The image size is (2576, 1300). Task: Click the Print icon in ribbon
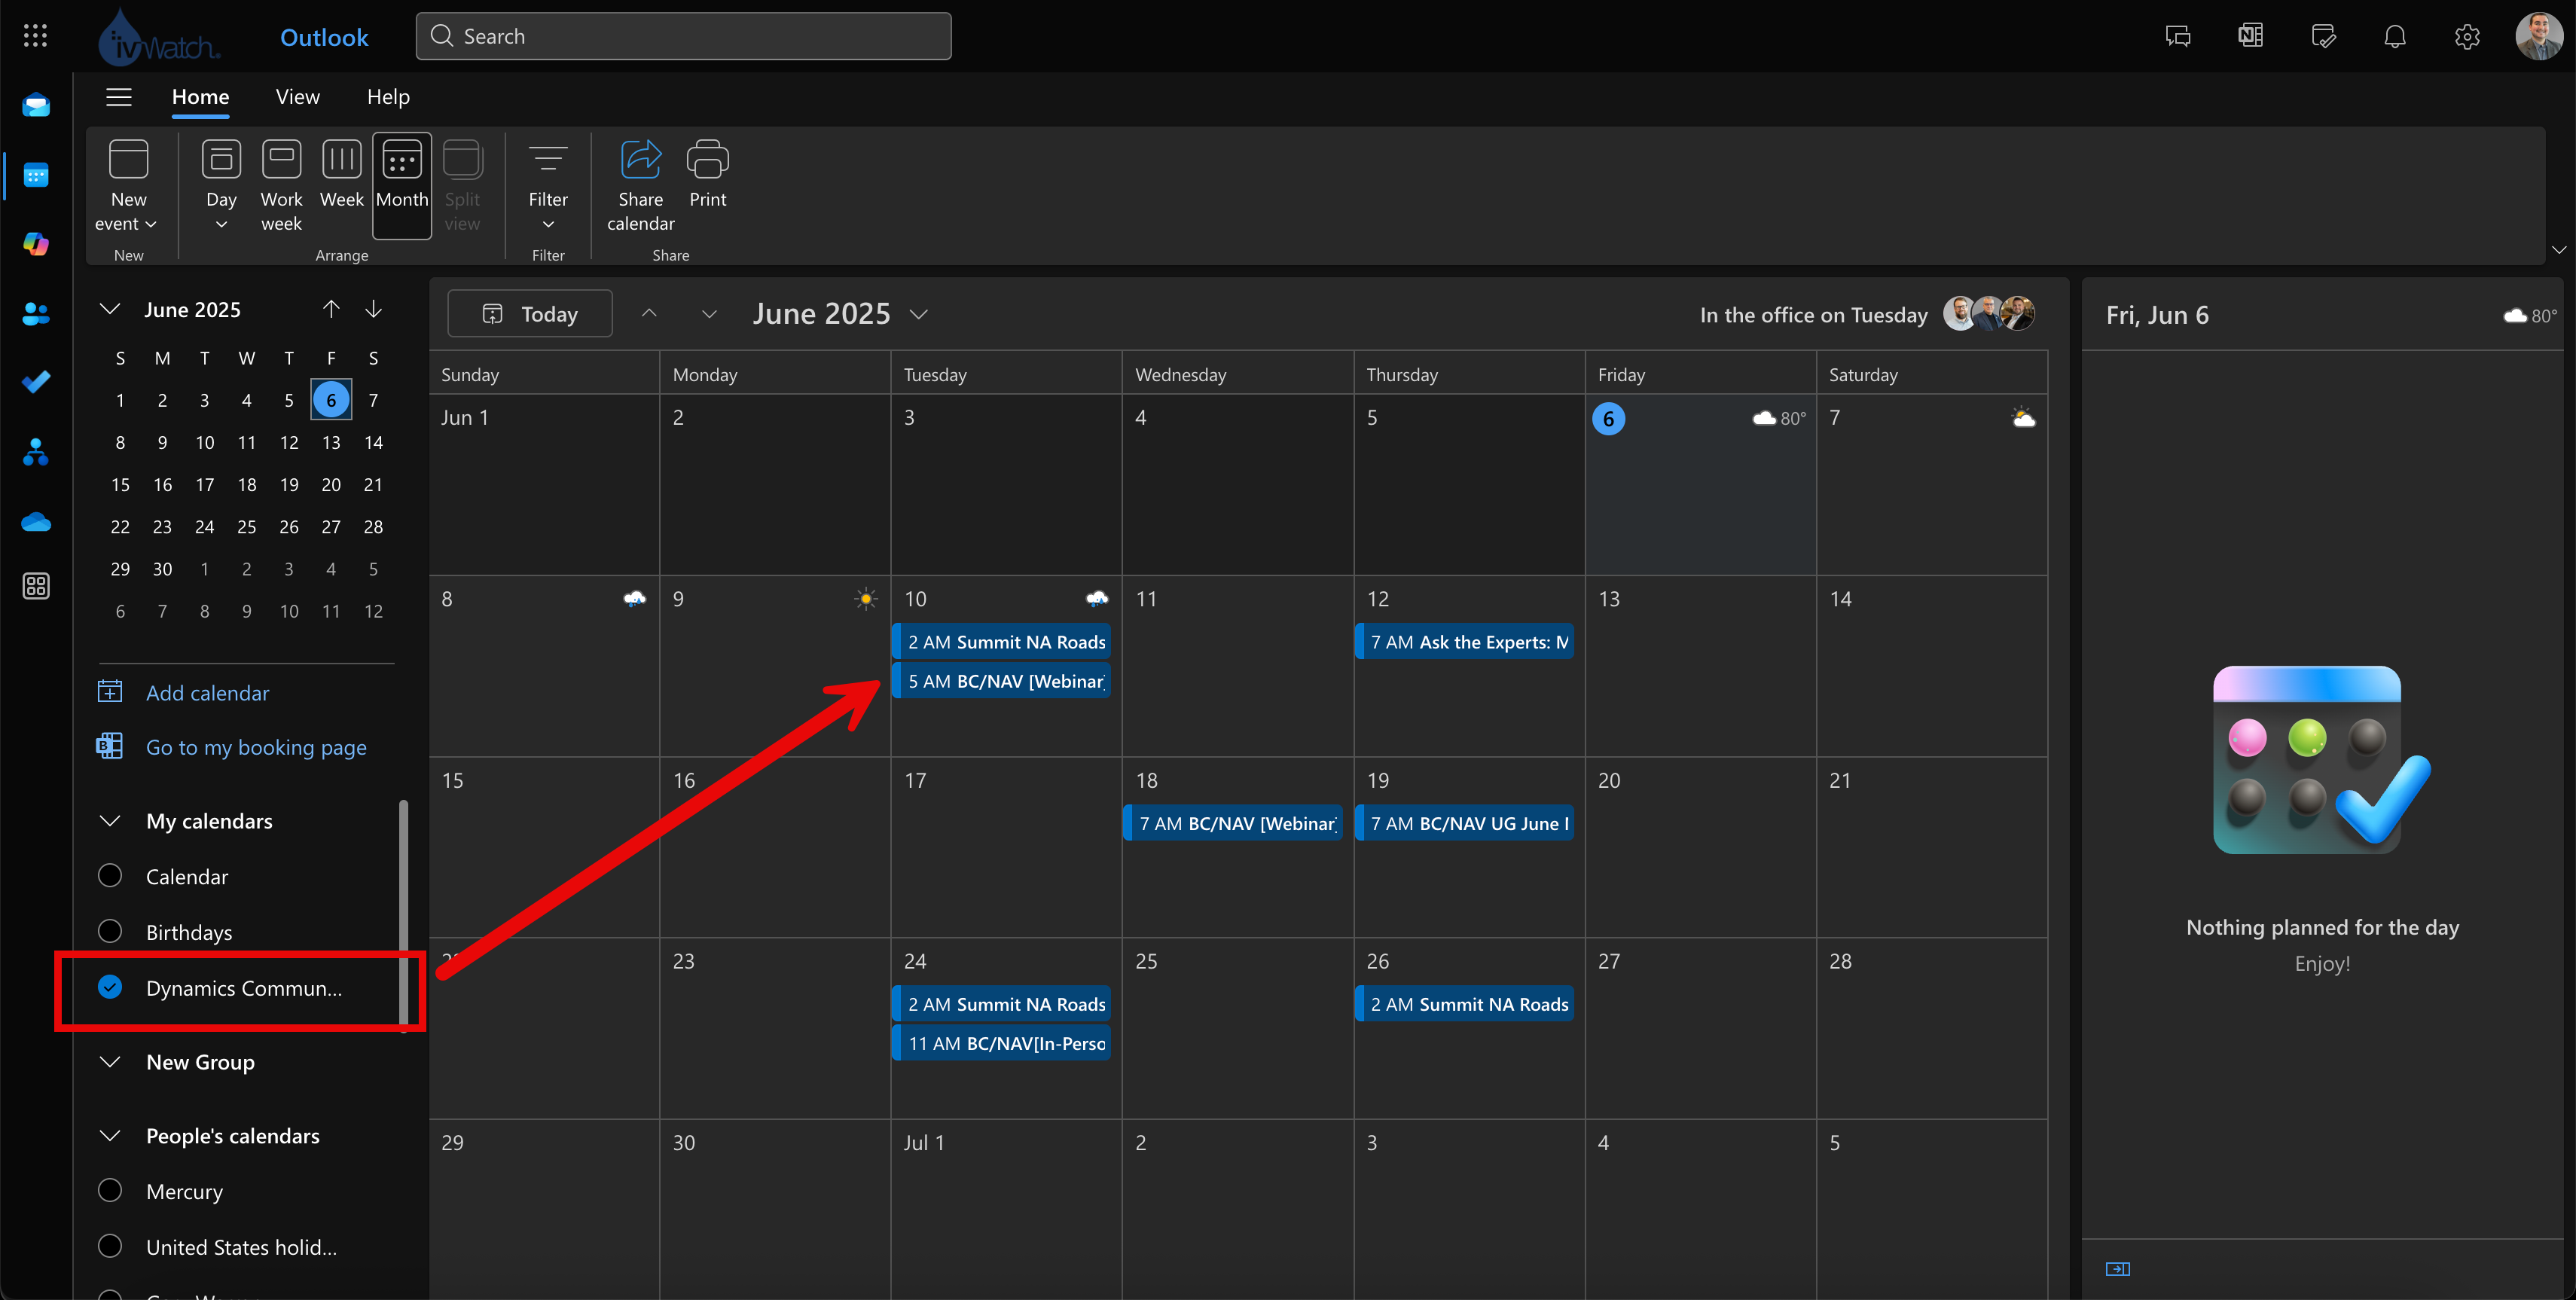[x=708, y=159]
